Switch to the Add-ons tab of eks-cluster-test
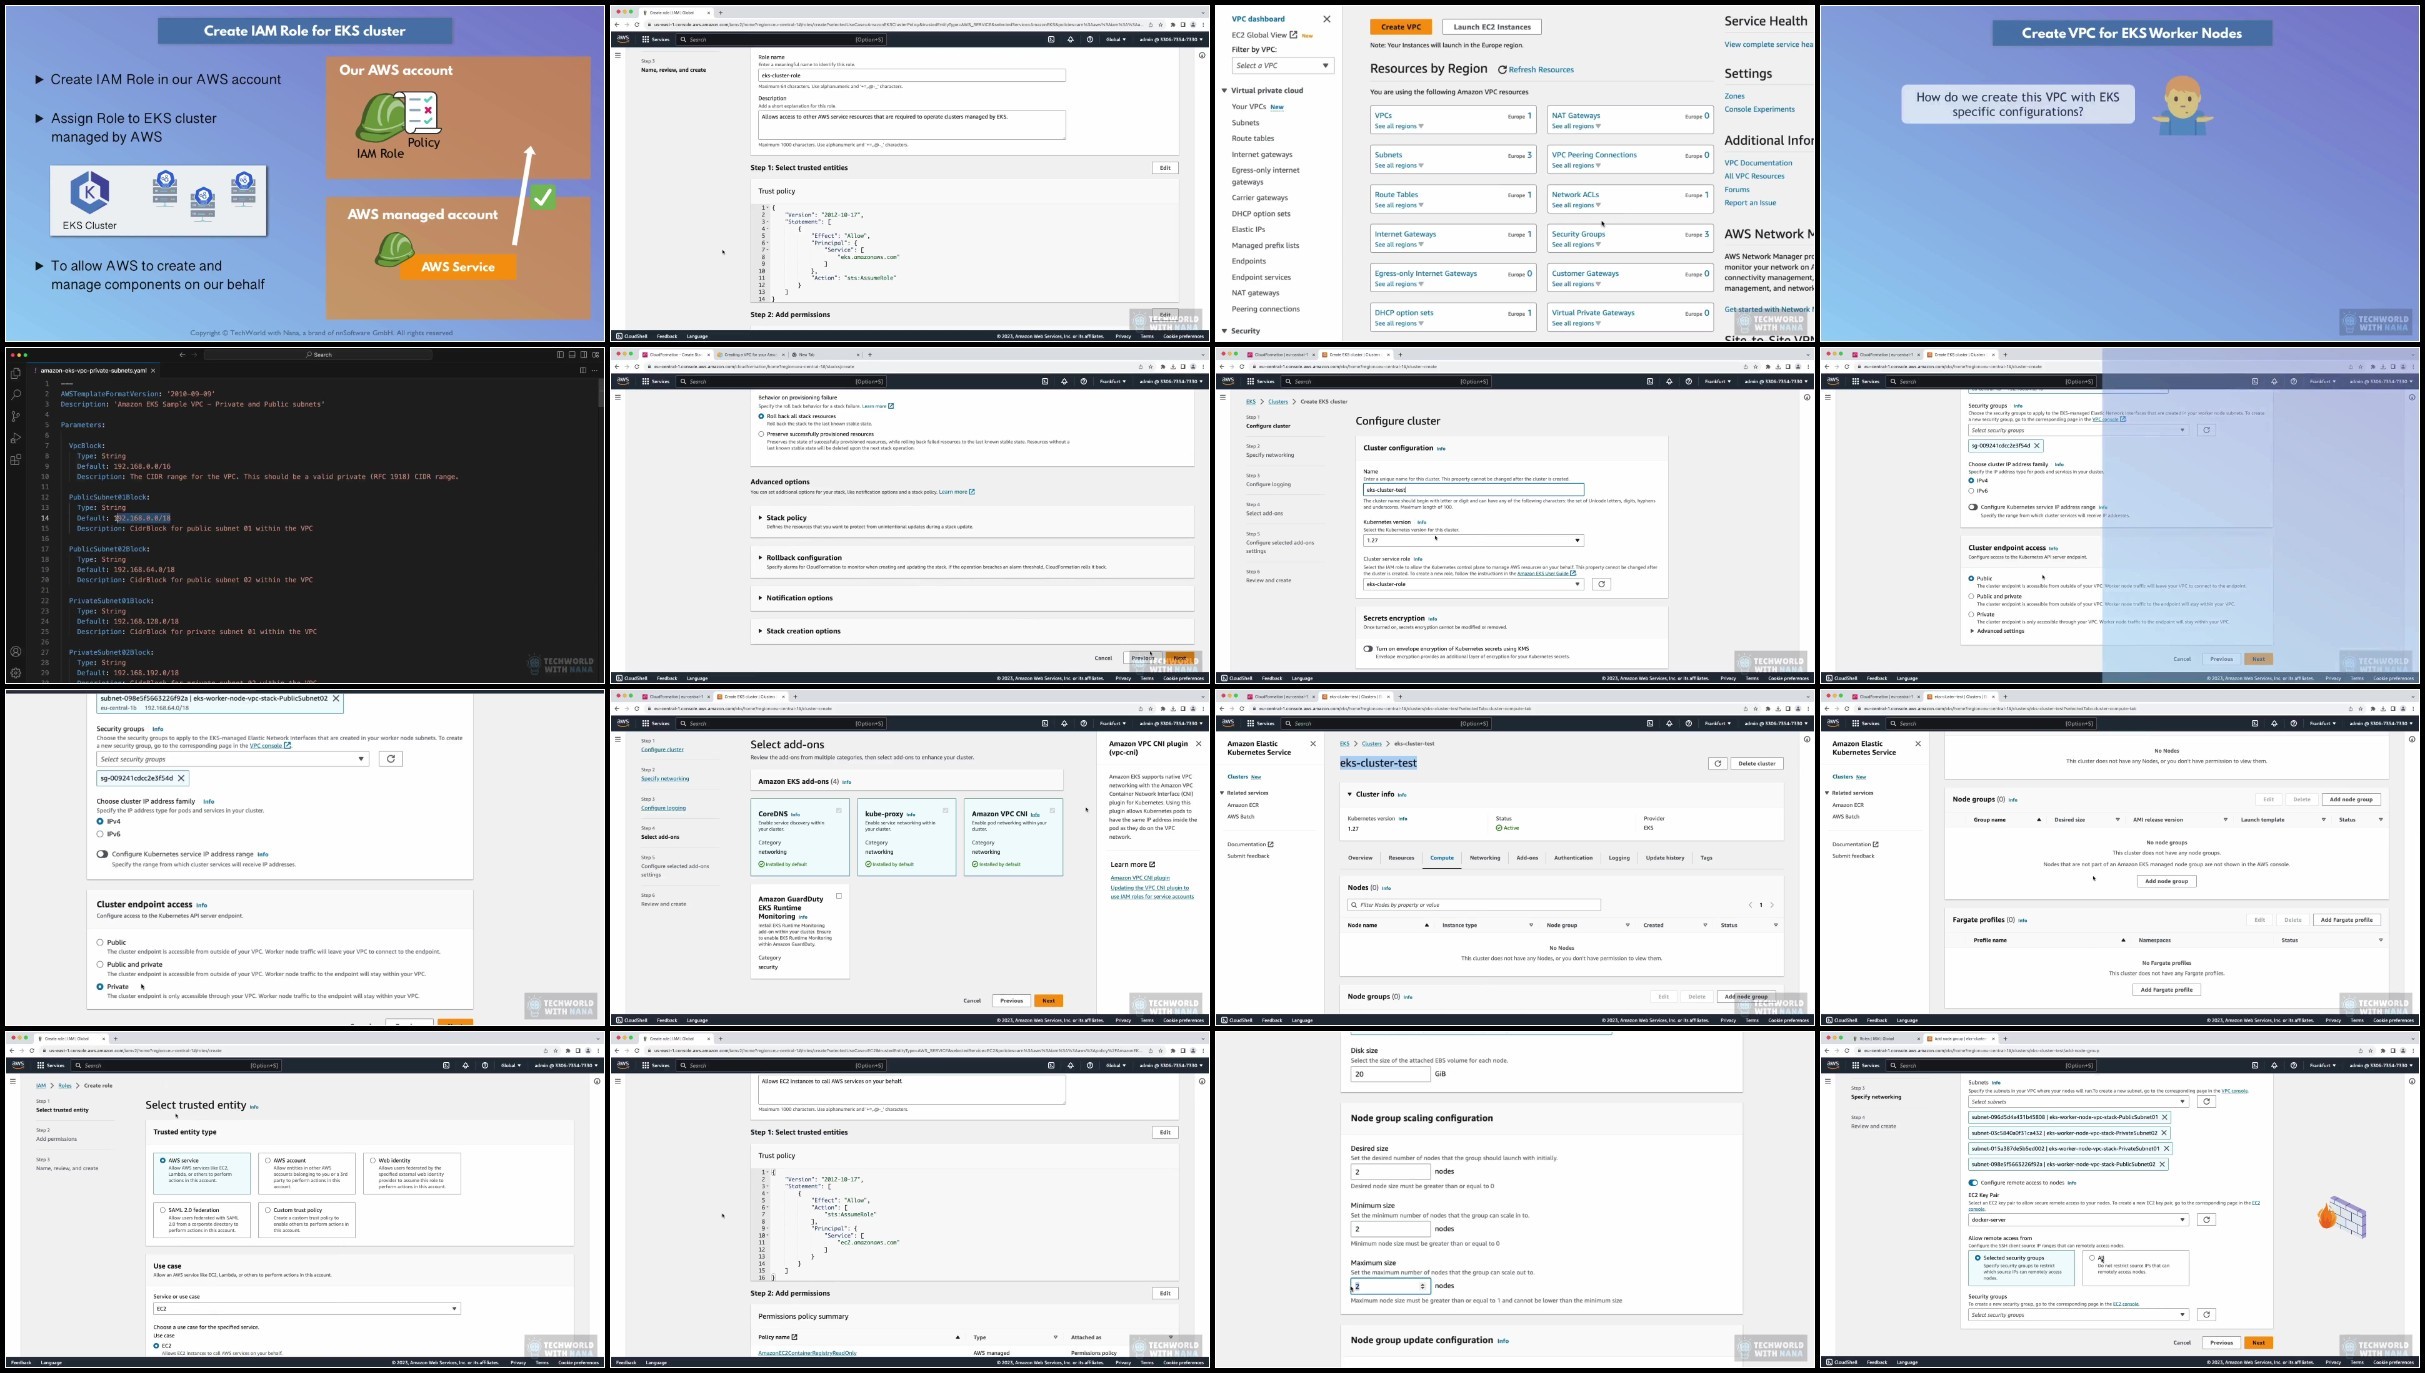 pyautogui.click(x=1527, y=858)
